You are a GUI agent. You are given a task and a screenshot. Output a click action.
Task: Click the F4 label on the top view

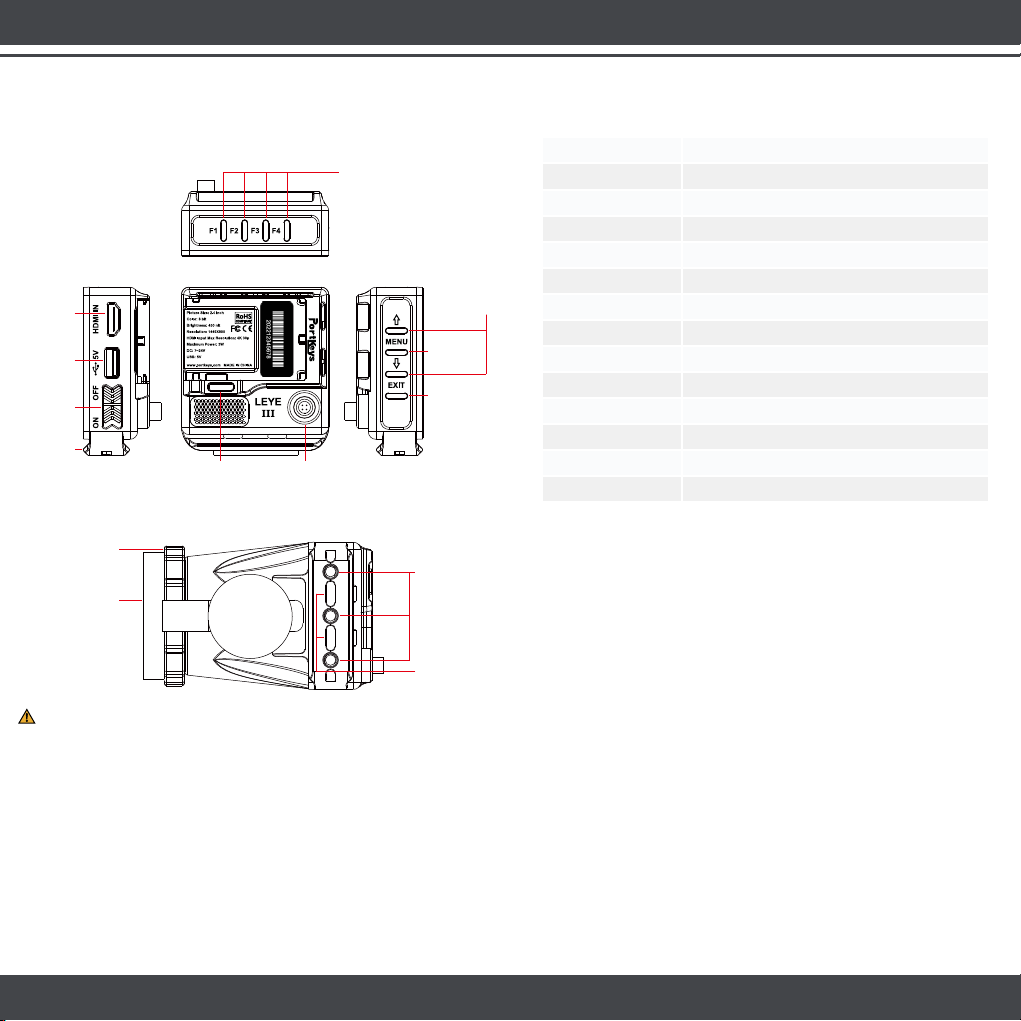pos(275,231)
